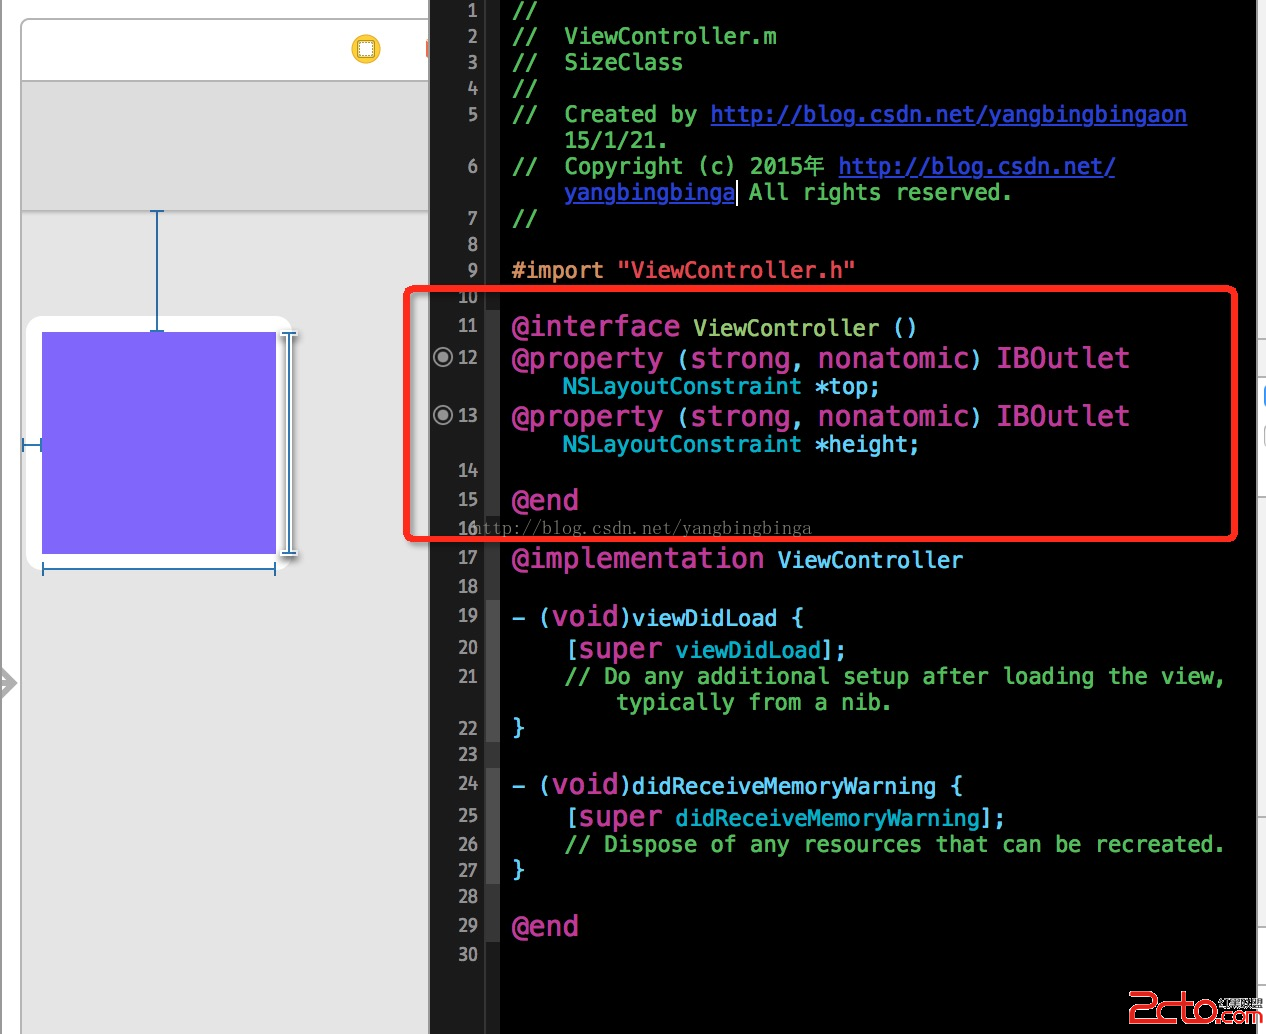Select the top spacing constraint line
The width and height of the screenshot is (1266, 1034).
coord(157,270)
